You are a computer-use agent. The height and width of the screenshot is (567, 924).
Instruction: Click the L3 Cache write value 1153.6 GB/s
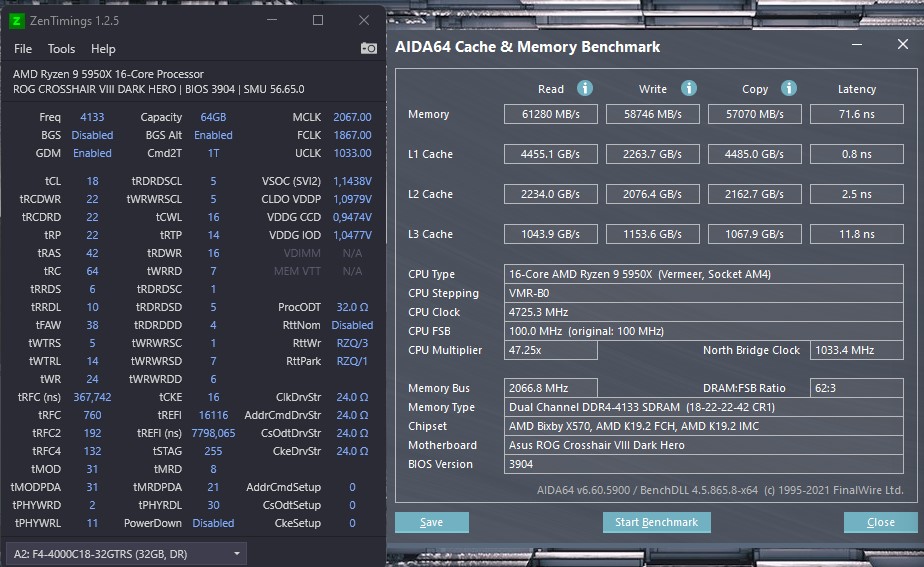pos(653,234)
